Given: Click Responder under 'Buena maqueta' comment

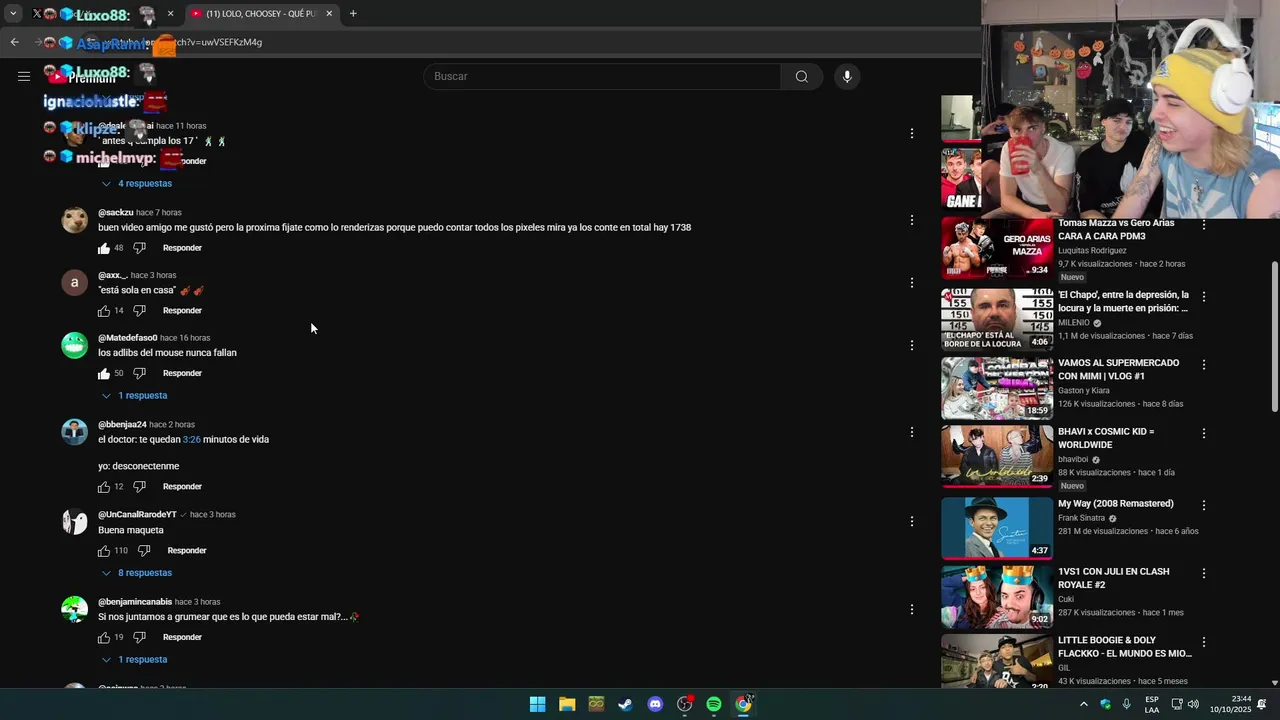Looking at the screenshot, I should pos(187,551).
